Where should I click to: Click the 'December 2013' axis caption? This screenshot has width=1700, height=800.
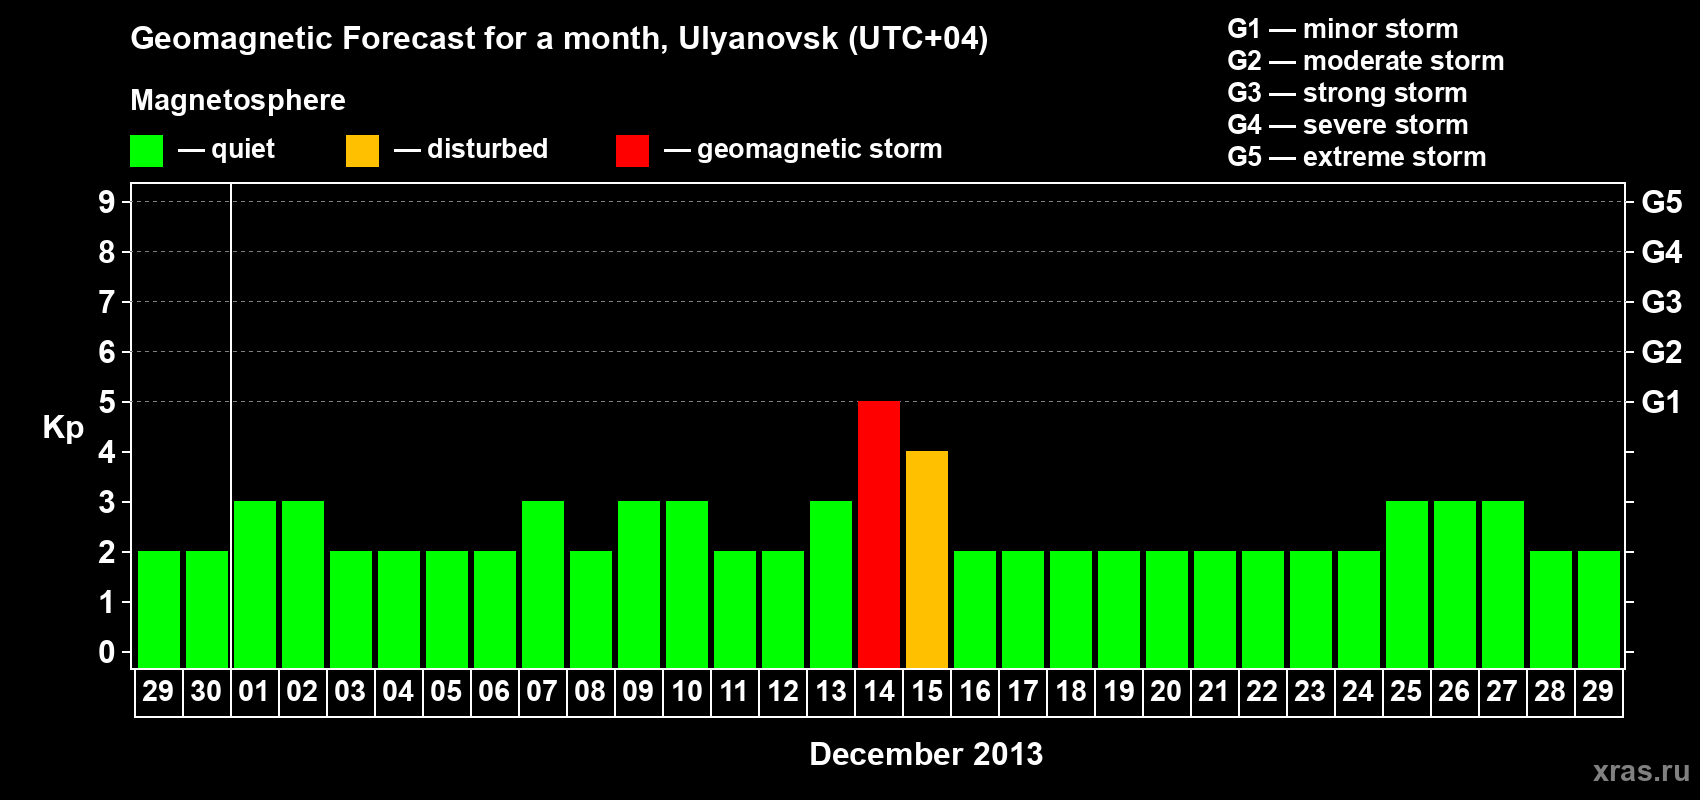[x=926, y=754]
